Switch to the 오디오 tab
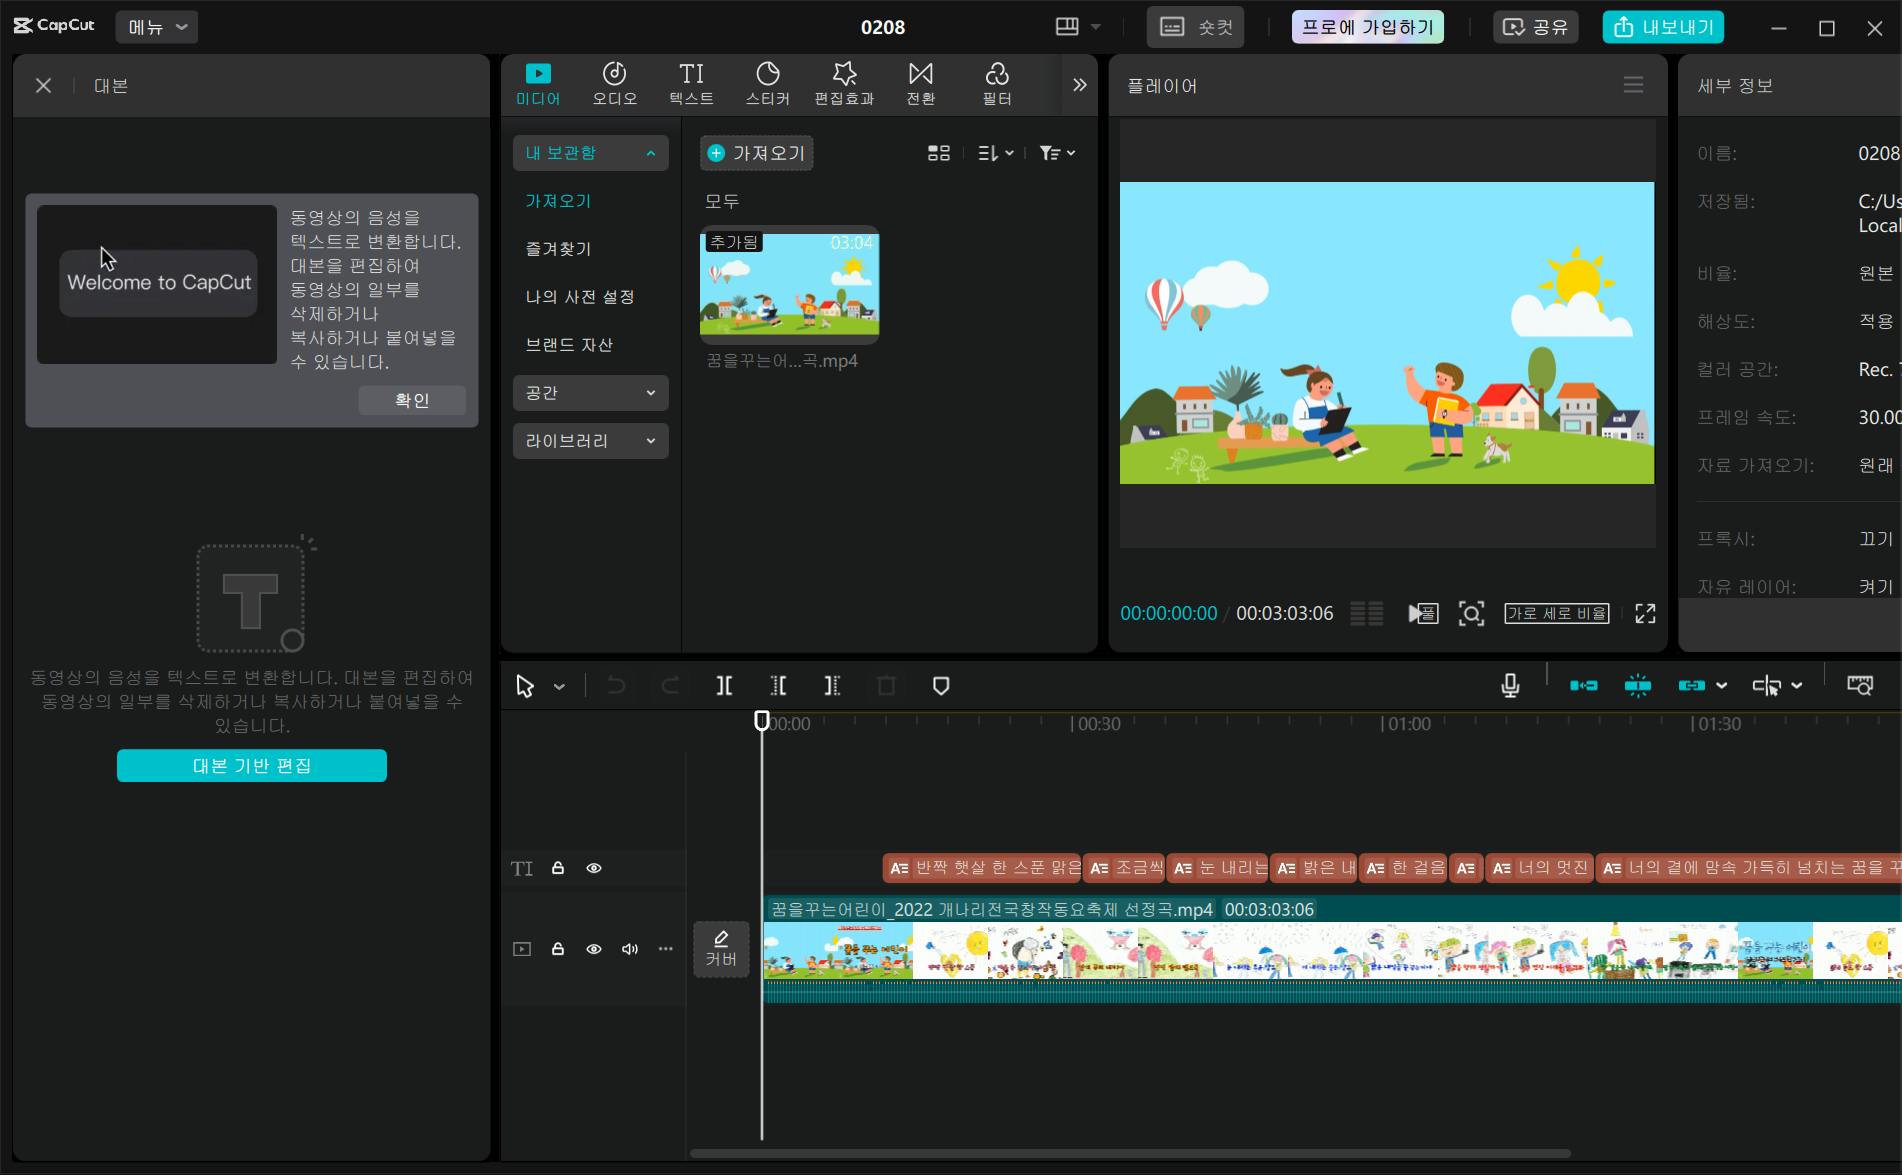 pos(614,83)
